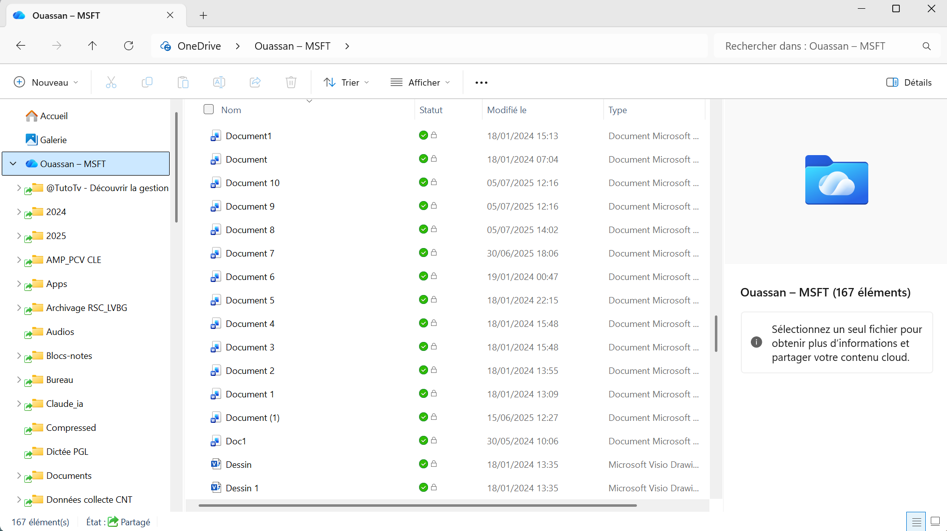This screenshot has width=947, height=531.
Task: Select the Données collecte CNT folder
Action: tap(89, 500)
